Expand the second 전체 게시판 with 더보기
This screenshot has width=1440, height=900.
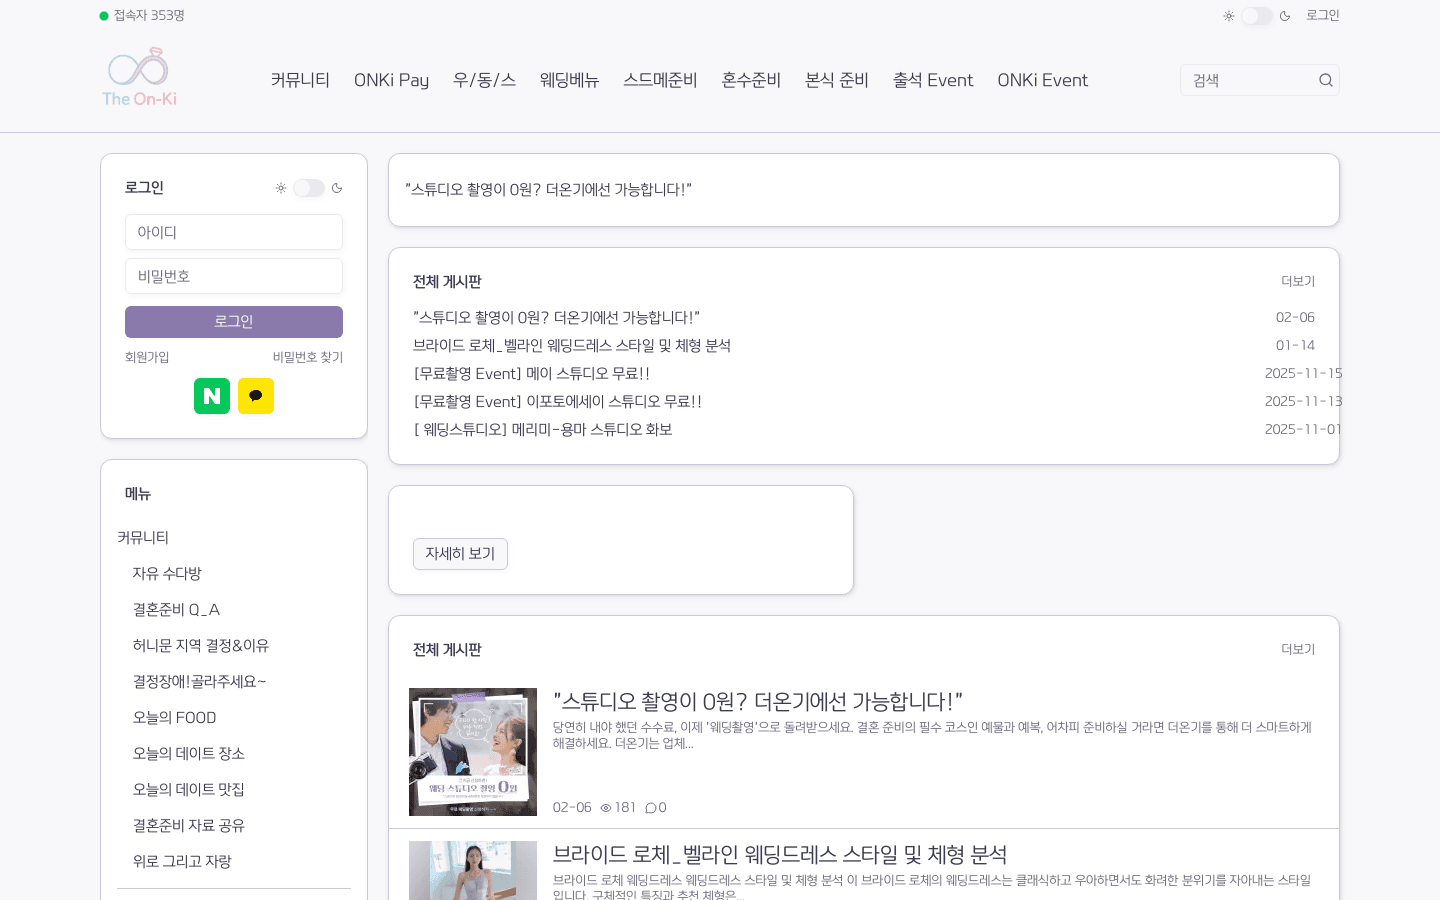coord(1297,649)
